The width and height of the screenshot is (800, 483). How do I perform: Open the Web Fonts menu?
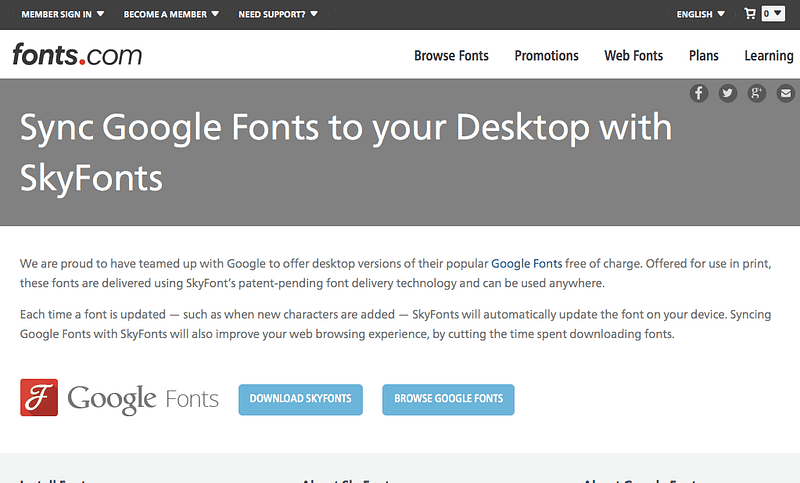coord(634,56)
